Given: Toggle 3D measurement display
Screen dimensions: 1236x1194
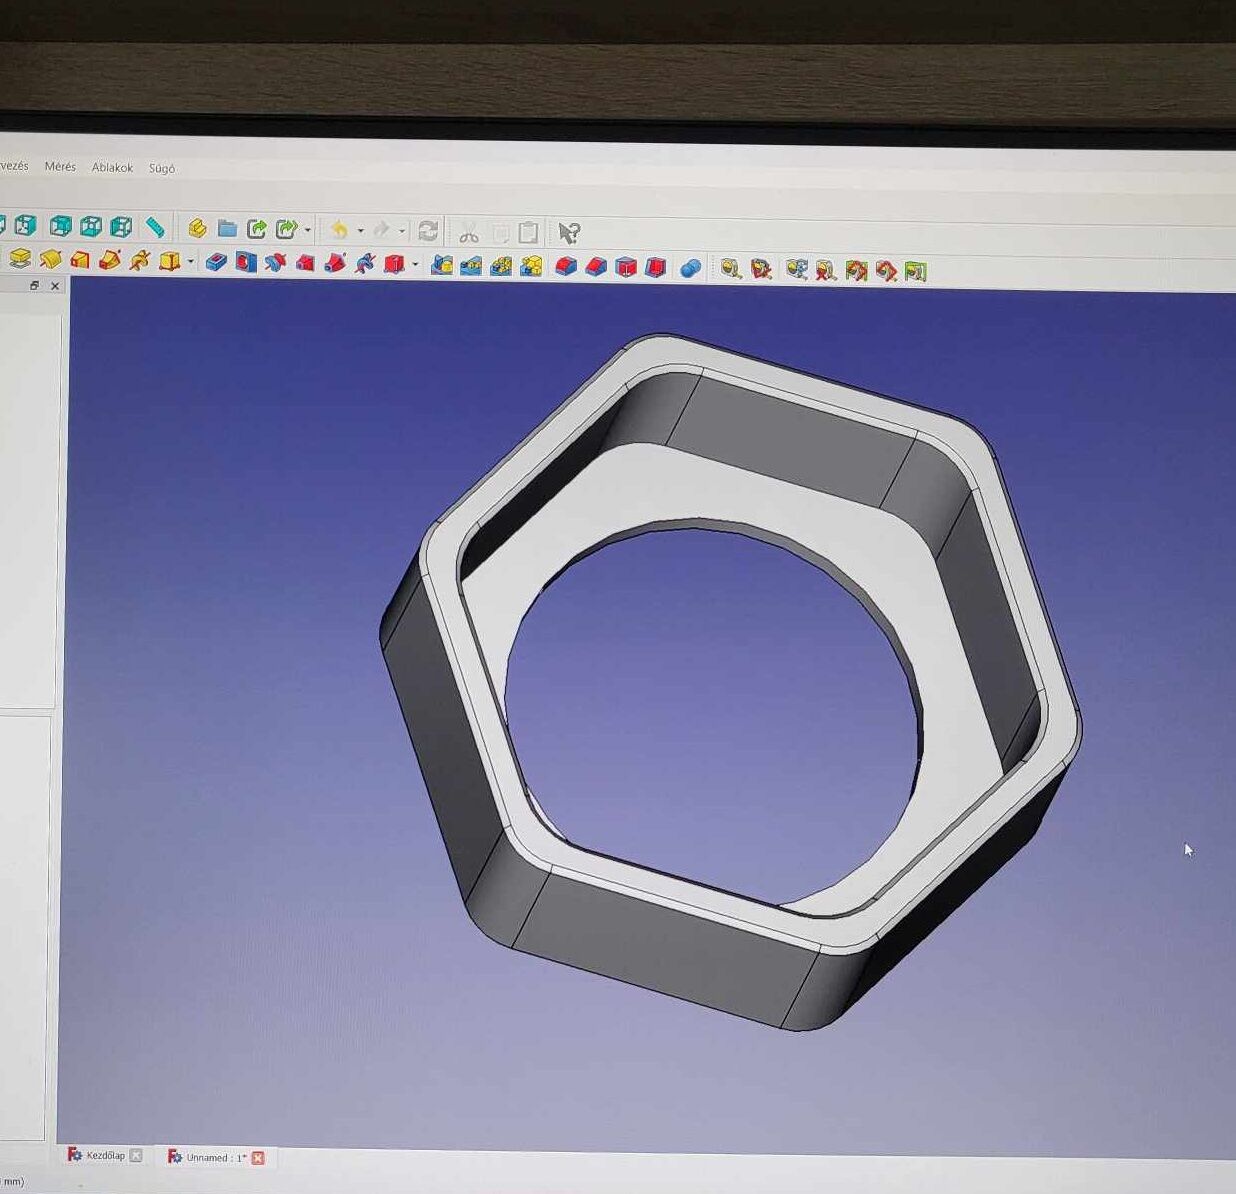Looking at the screenshot, I should tap(885, 270).
